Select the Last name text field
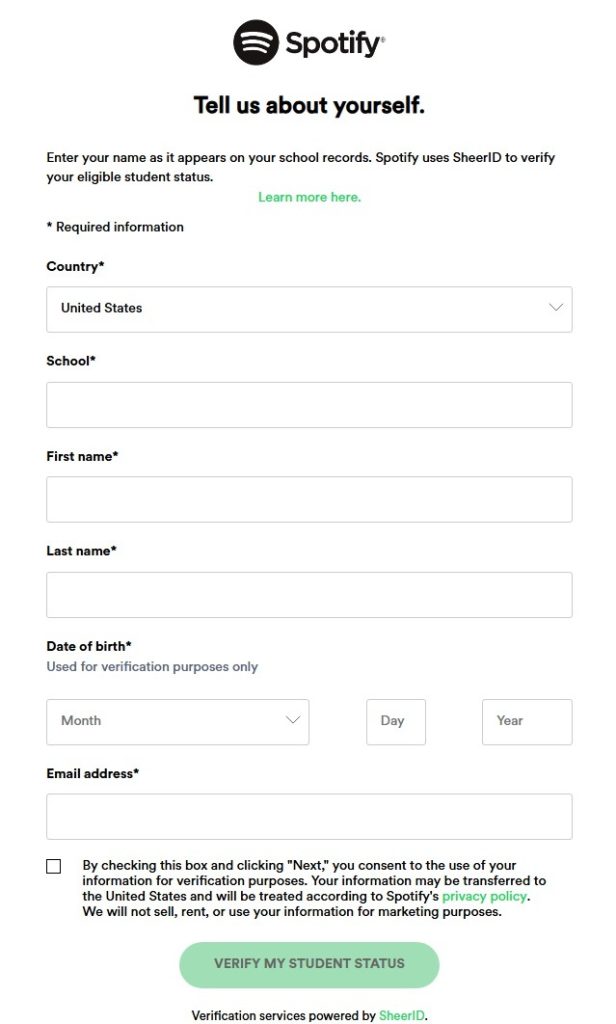 coord(309,595)
